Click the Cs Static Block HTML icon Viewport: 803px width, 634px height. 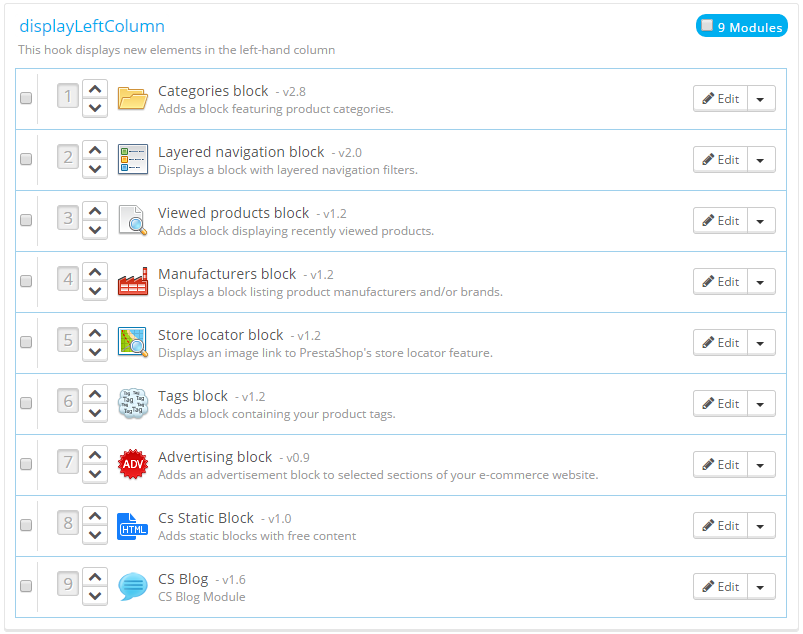[132, 525]
